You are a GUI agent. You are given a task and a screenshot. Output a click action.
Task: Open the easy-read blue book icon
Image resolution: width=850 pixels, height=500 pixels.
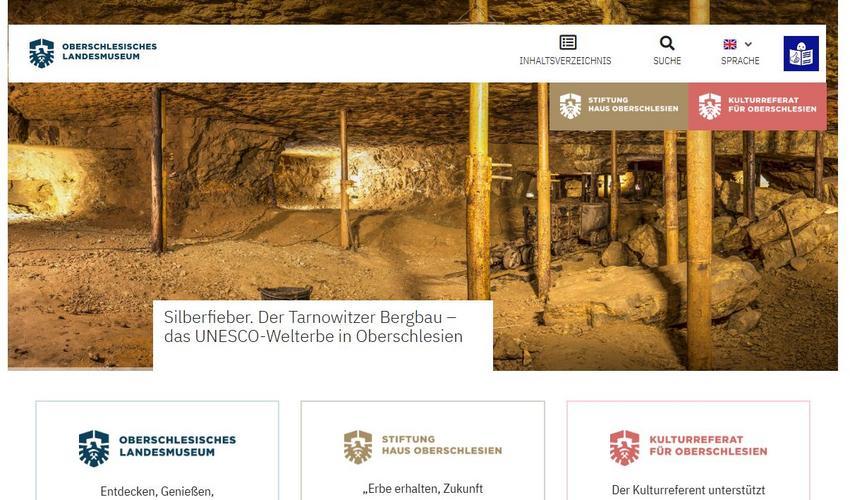[801, 53]
